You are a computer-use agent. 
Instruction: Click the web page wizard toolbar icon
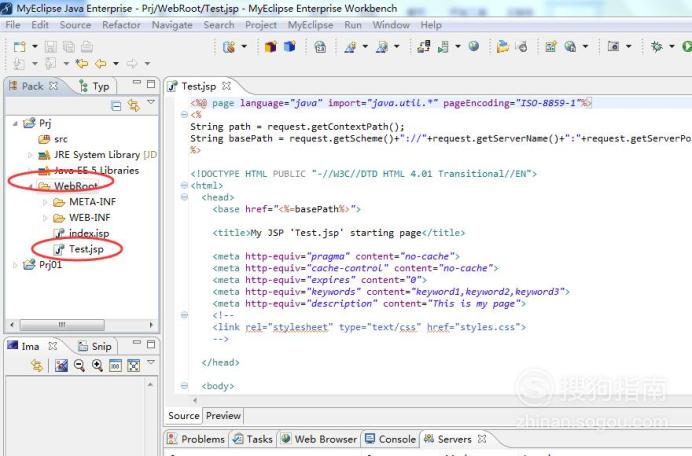tap(550, 46)
